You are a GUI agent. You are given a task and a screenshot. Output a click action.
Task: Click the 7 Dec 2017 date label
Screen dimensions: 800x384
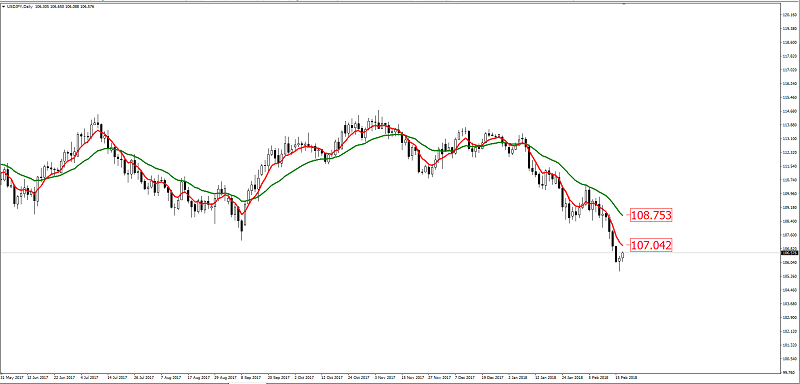click(465, 377)
